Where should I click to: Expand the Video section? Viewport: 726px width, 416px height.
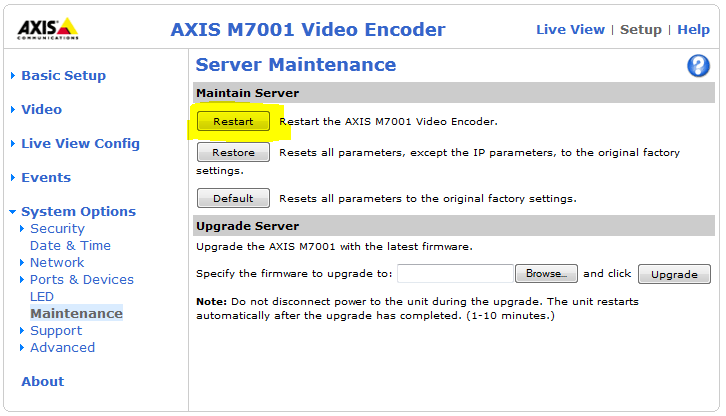[41, 109]
